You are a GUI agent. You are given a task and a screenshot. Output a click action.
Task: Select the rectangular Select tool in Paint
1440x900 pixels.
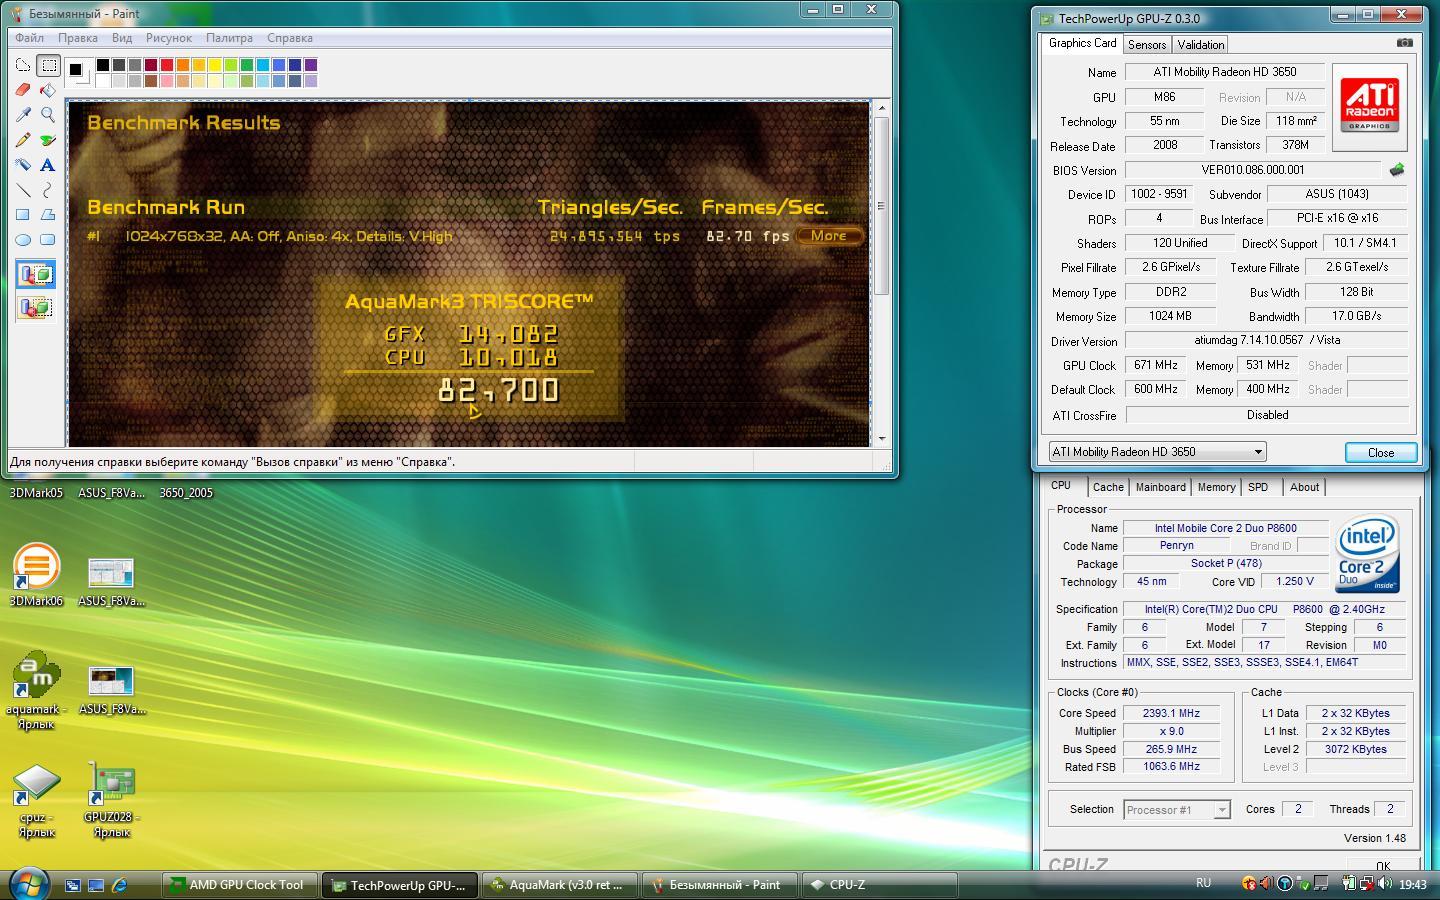[48, 66]
